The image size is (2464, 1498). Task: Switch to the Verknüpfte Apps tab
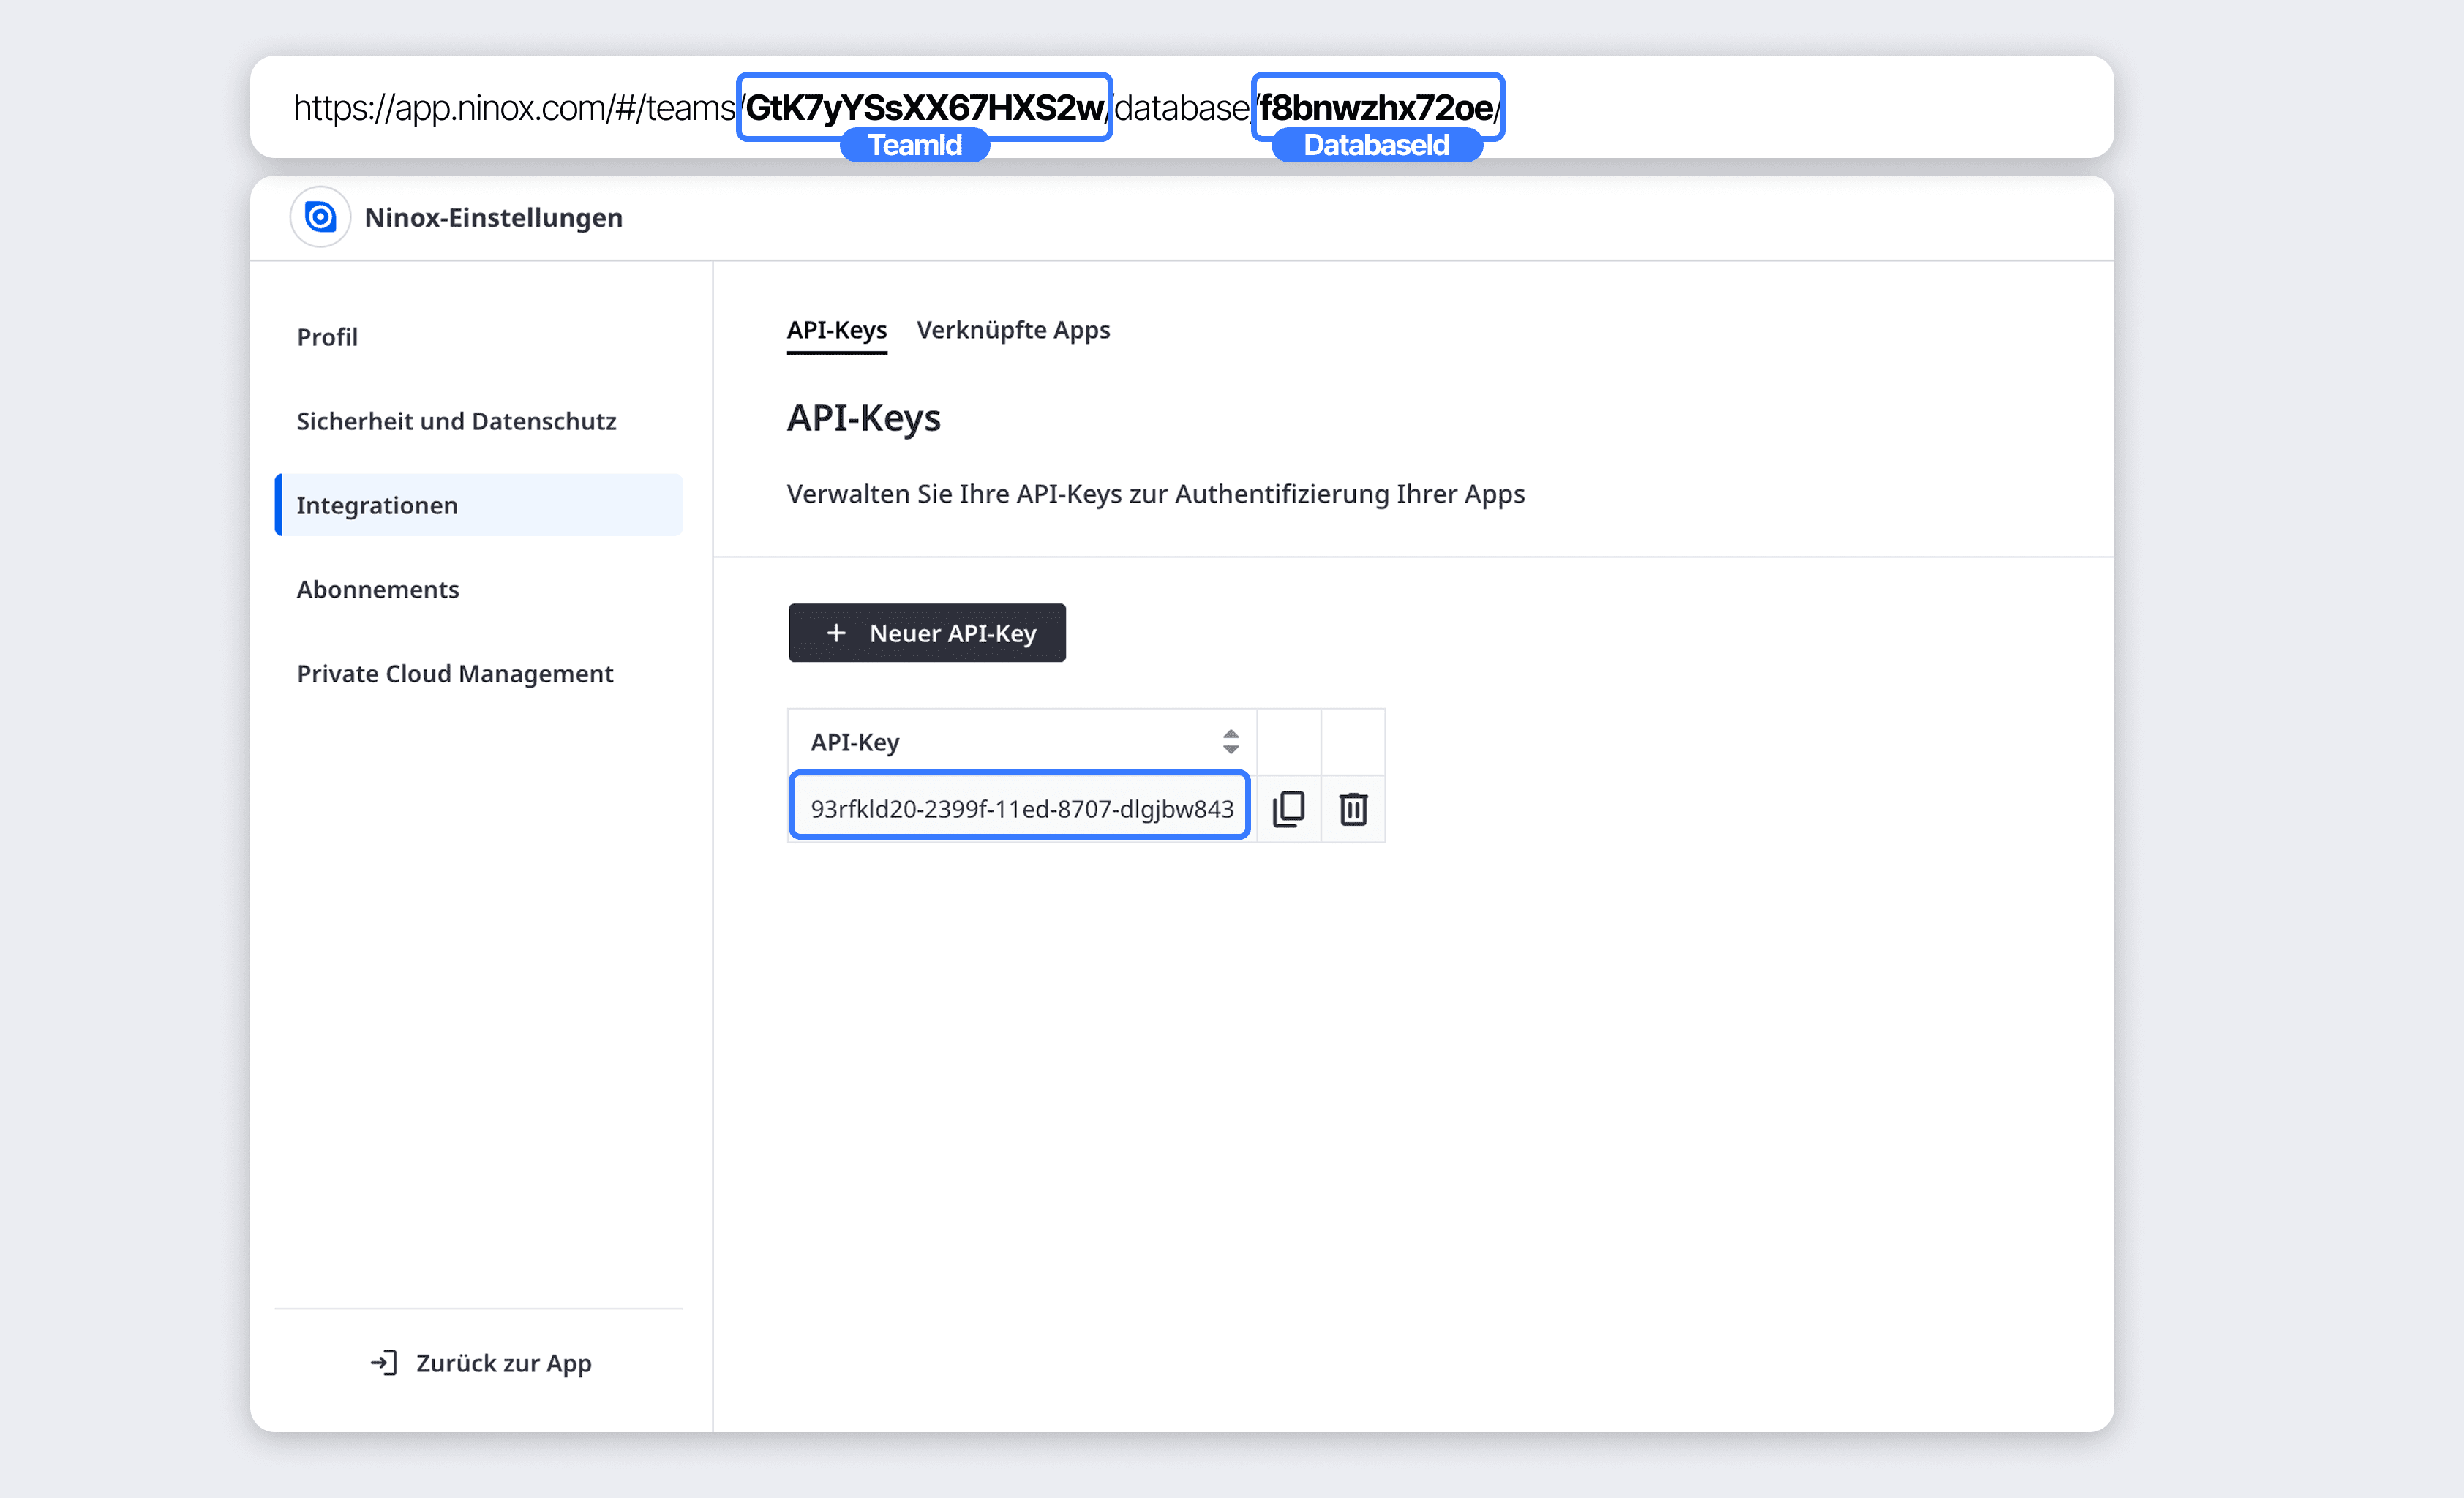click(x=1012, y=330)
